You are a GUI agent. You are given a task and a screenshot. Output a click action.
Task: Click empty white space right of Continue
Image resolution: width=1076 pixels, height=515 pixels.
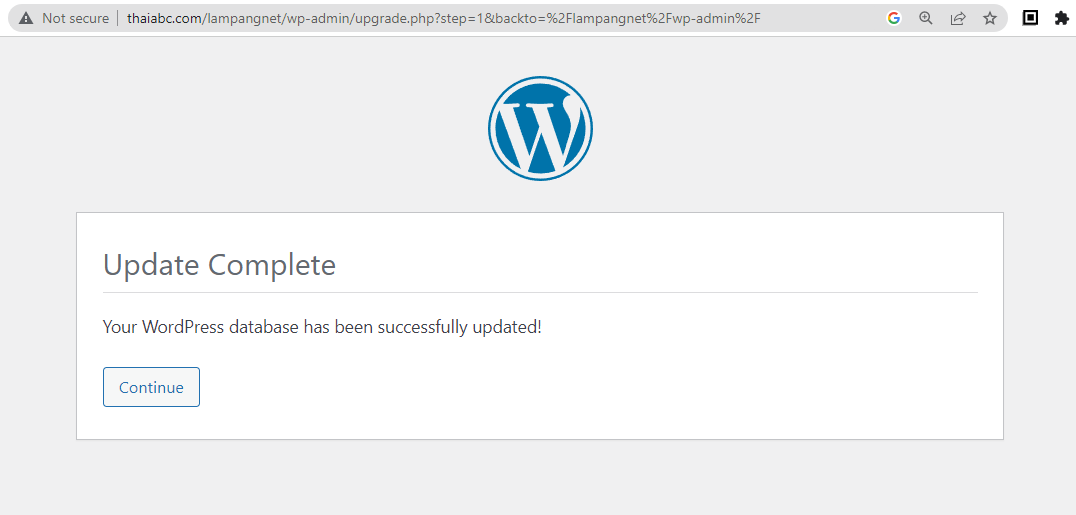[x=600, y=388]
